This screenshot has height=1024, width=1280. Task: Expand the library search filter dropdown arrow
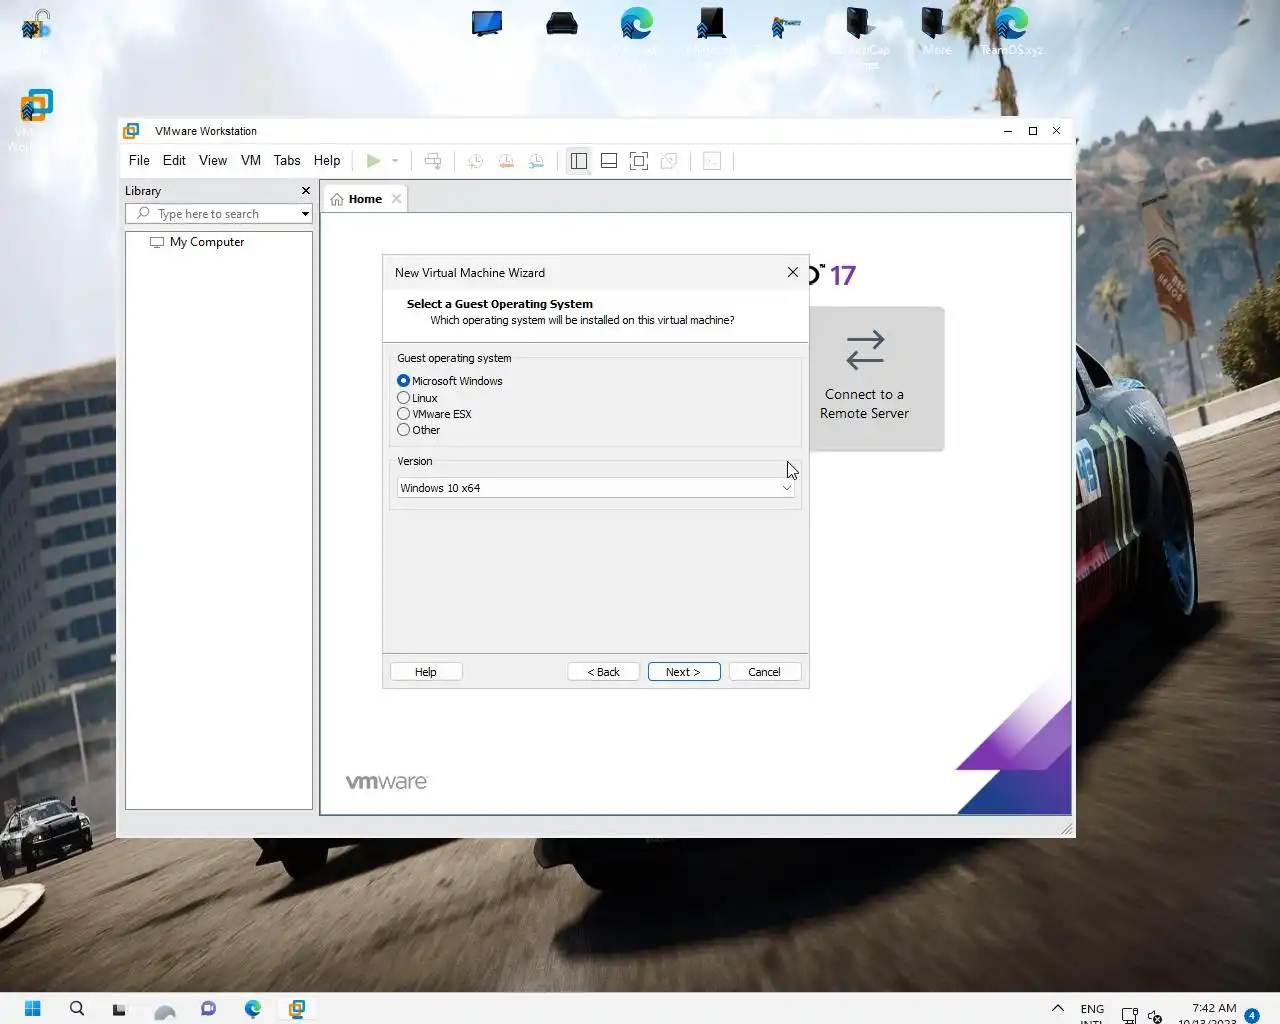pos(305,214)
